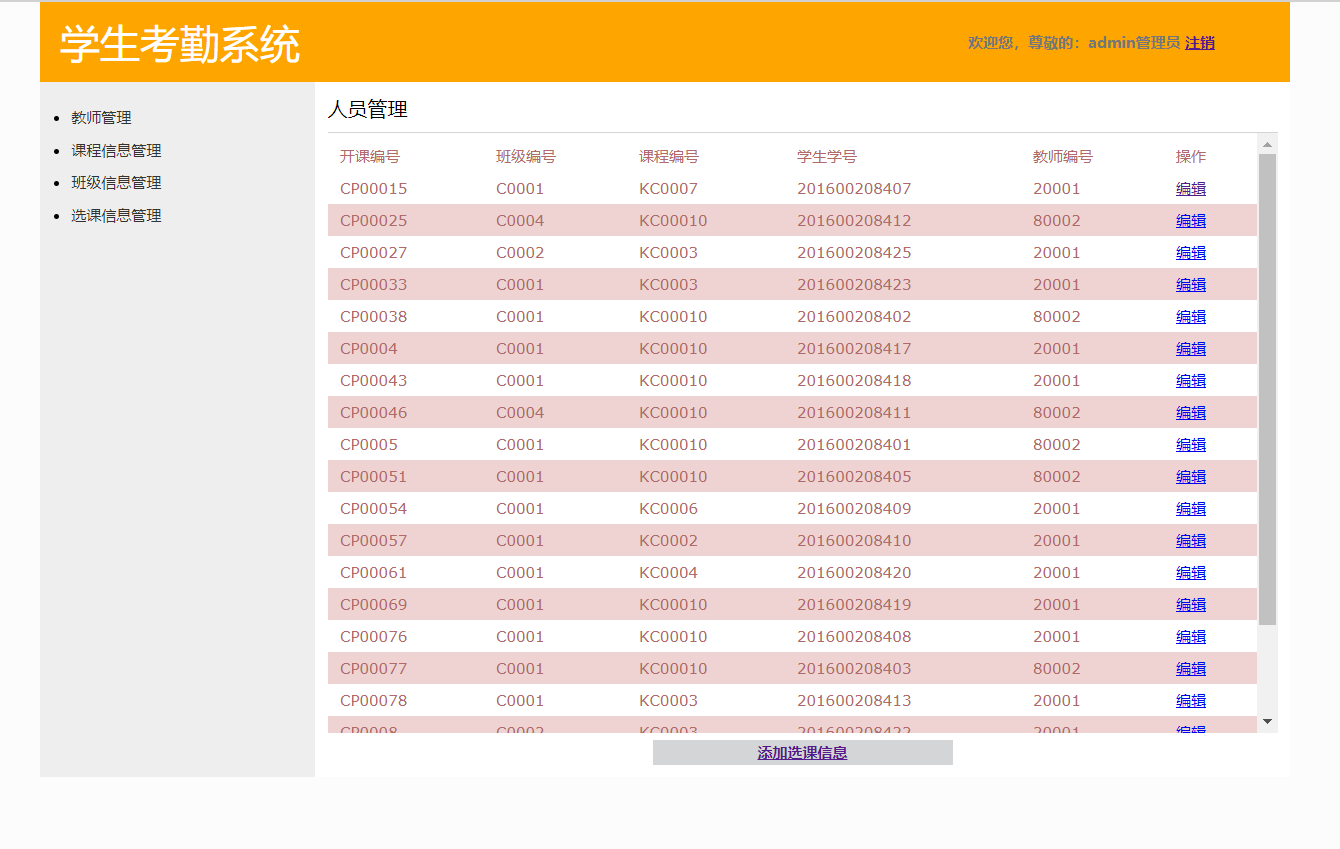Click 编辑 for row CP00043
Image resolution: width=1340 pixels, height=849 pixels.
click(x=1191, y=381)
